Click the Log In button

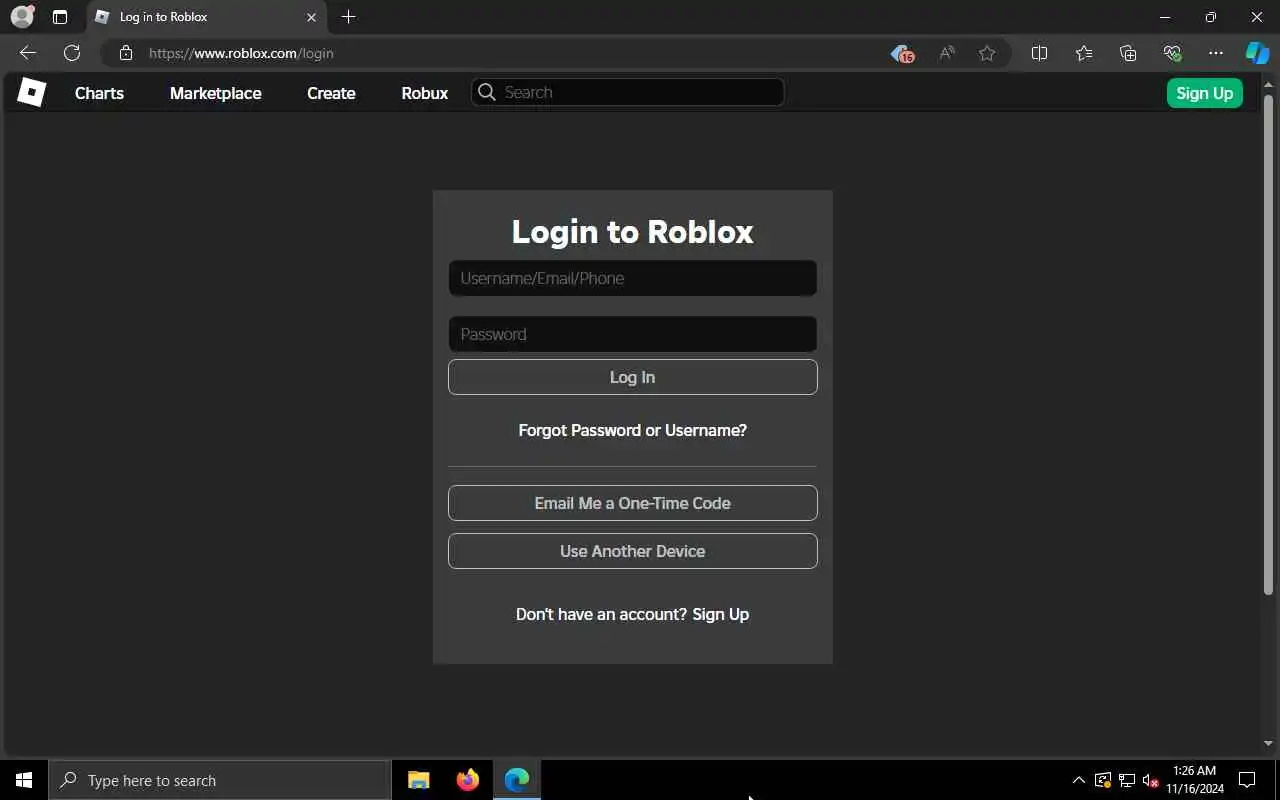632,377
